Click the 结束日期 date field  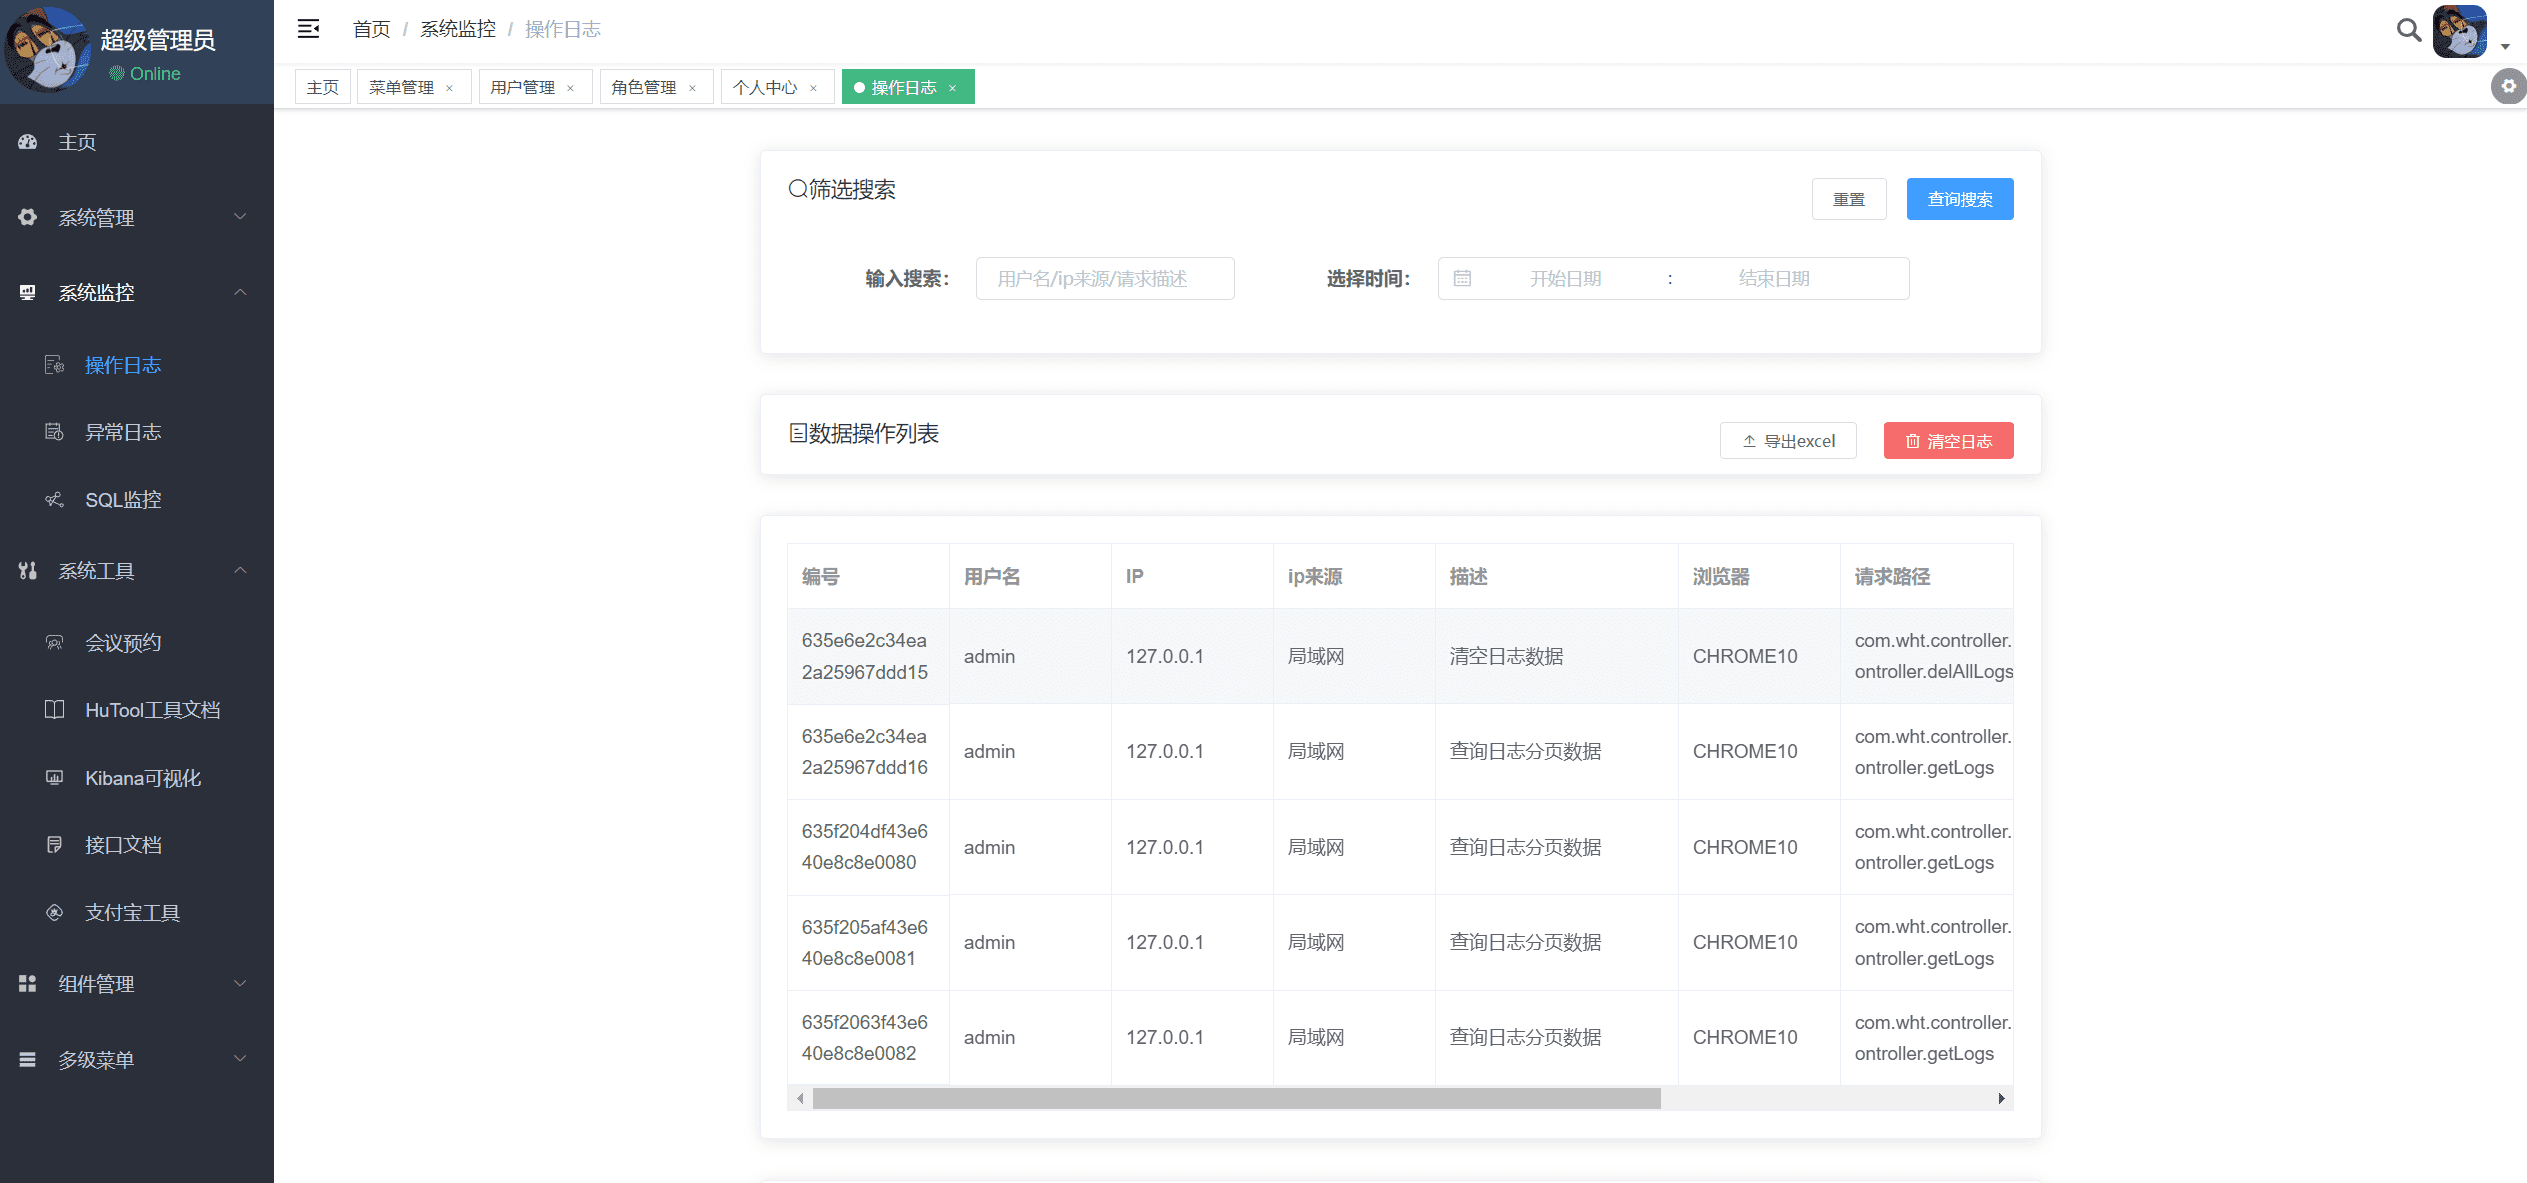pos(1774,278)
